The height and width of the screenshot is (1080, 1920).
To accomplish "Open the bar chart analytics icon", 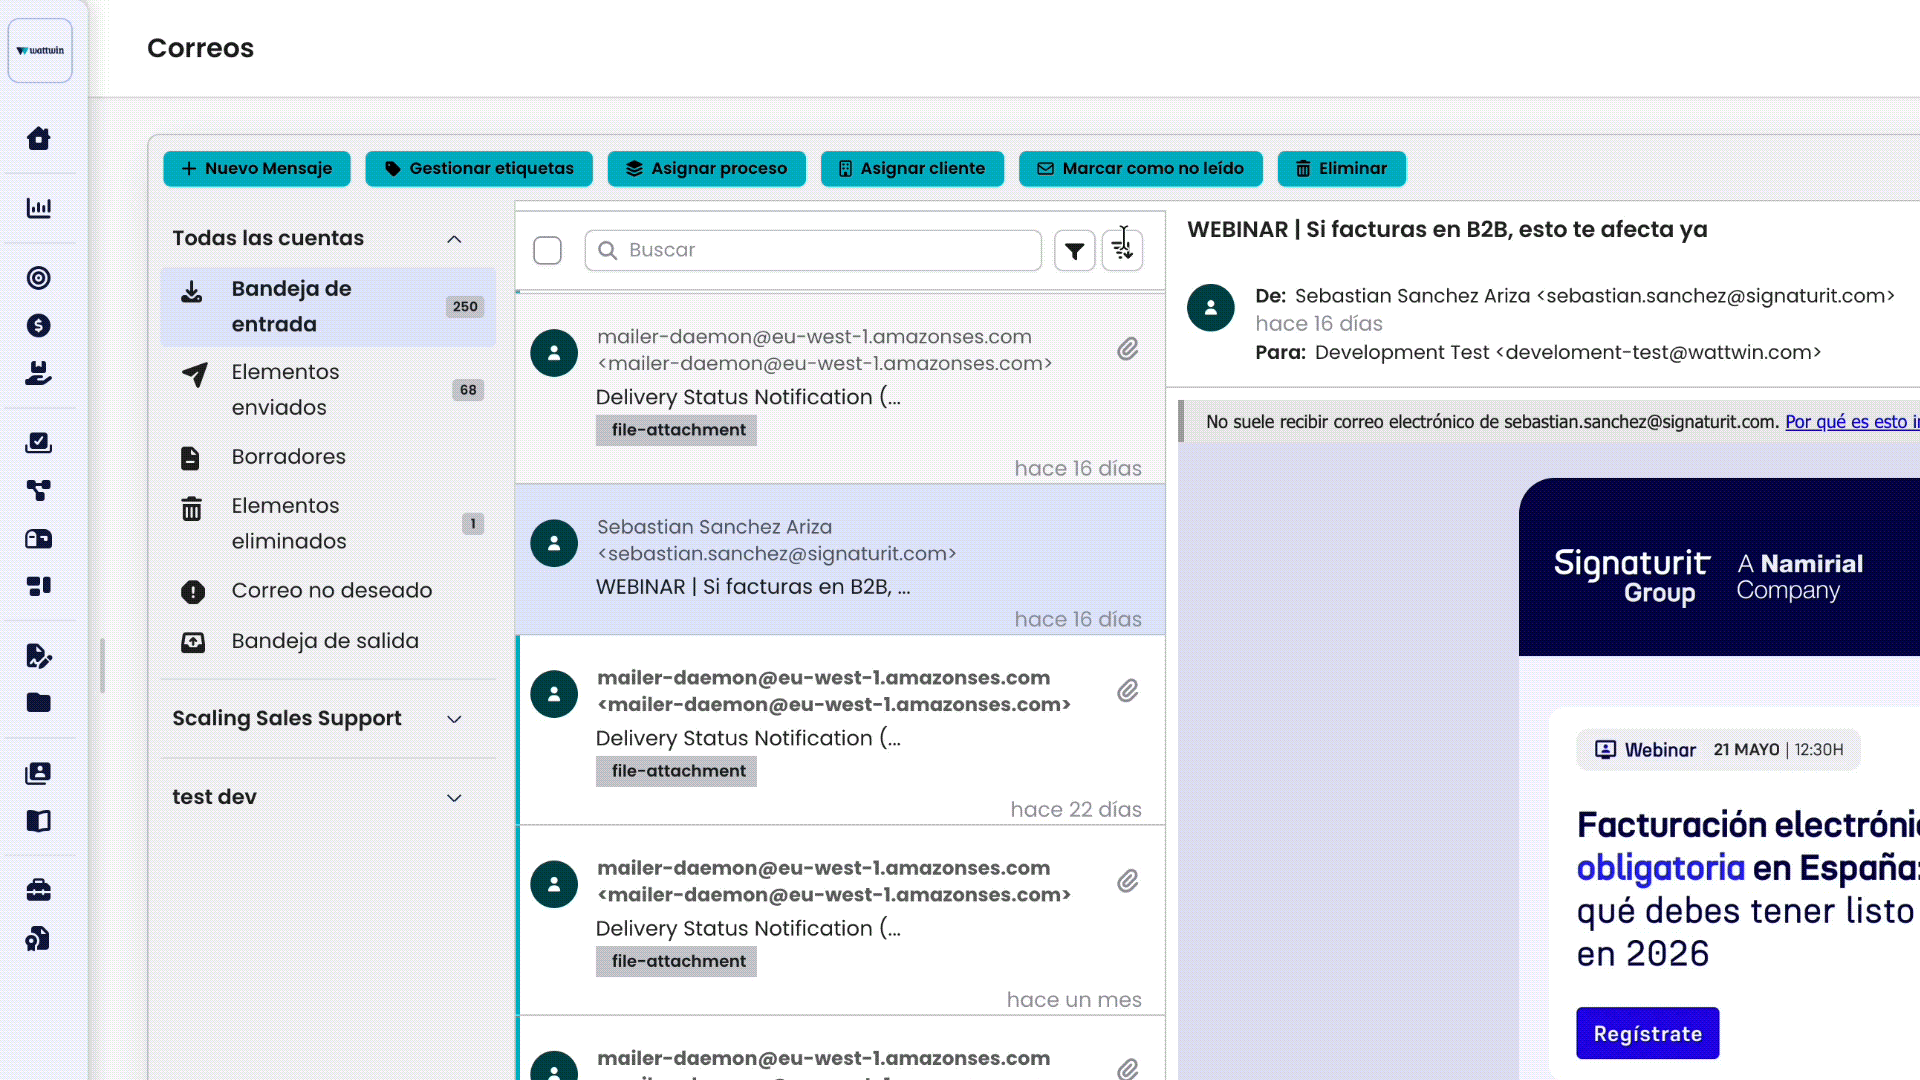I will (x=39, y=208).
